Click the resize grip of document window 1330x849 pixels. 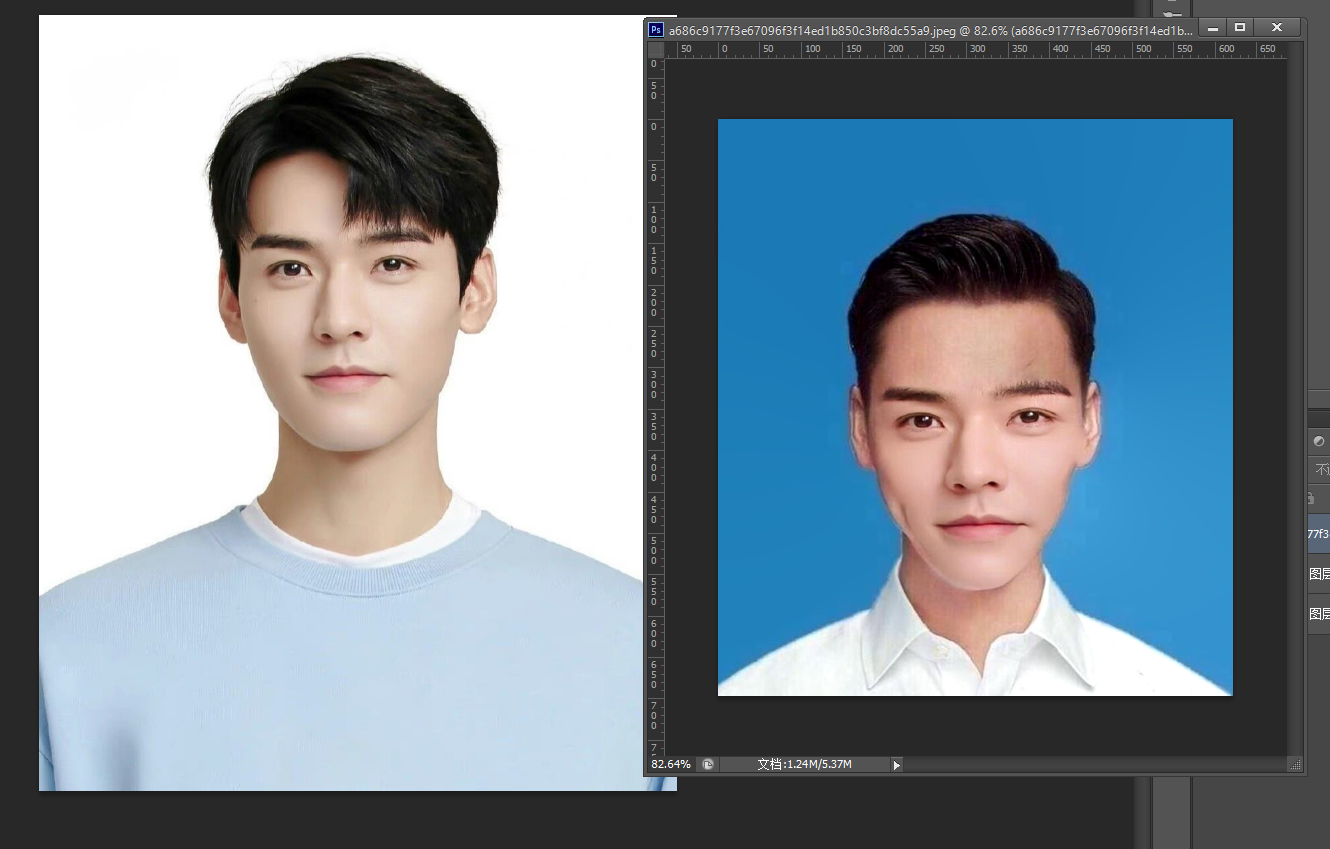(1295, 765)
